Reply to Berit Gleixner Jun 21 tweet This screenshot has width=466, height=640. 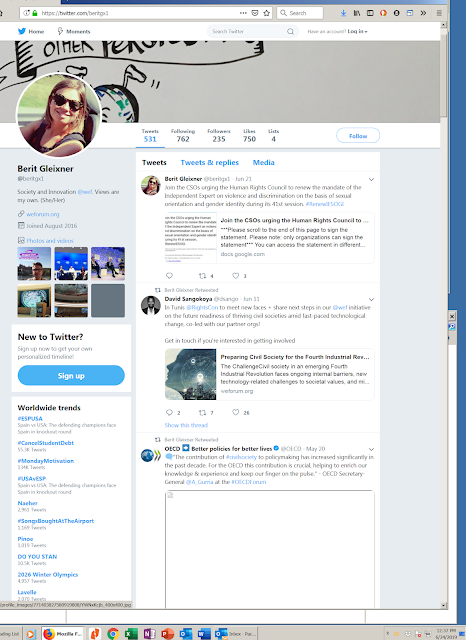point(169,276)
